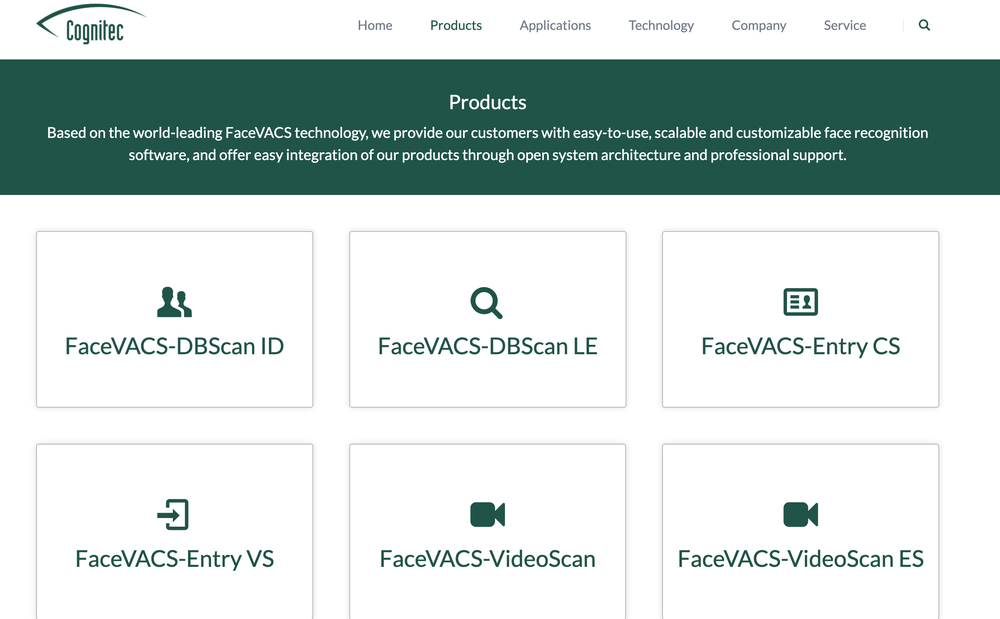Open the FaceVACS-DBScan LE product link
1000x619 pixels.
(x=487, y=346)
